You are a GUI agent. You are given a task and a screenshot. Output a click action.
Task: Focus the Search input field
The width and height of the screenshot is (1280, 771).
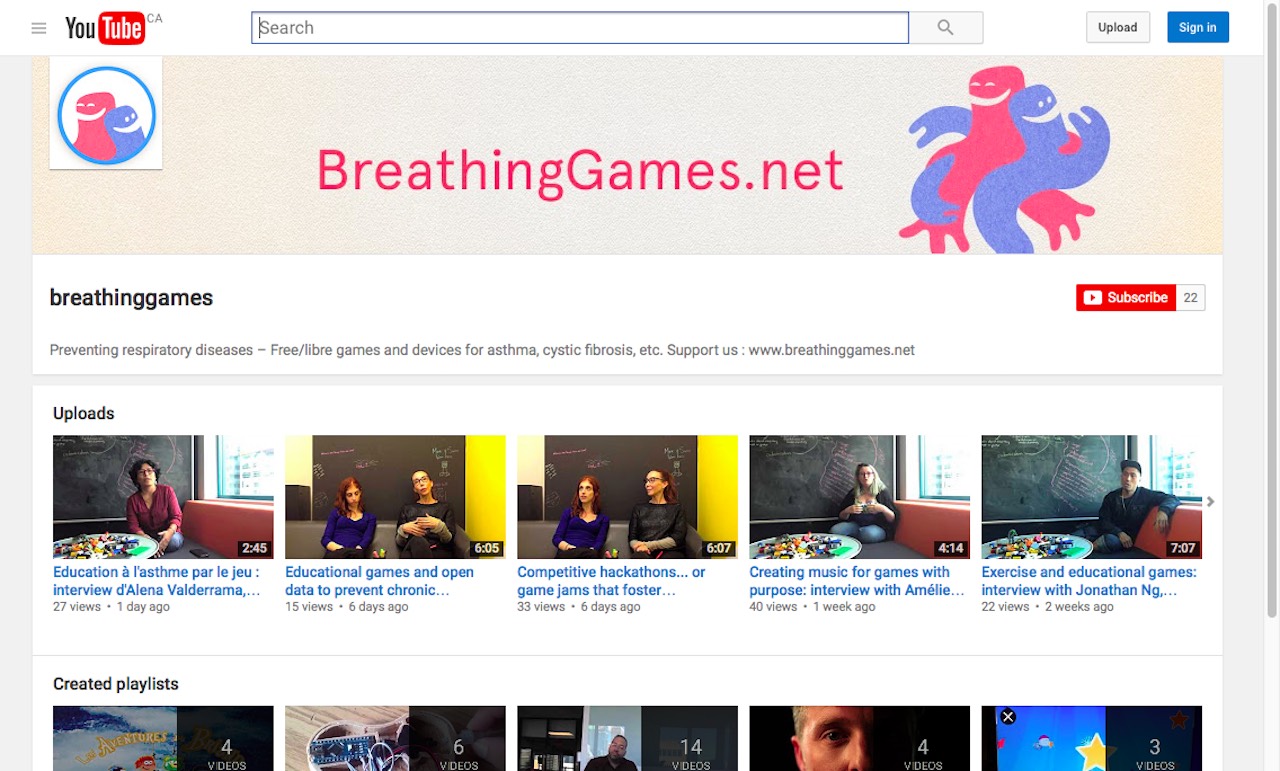(580, 28)
